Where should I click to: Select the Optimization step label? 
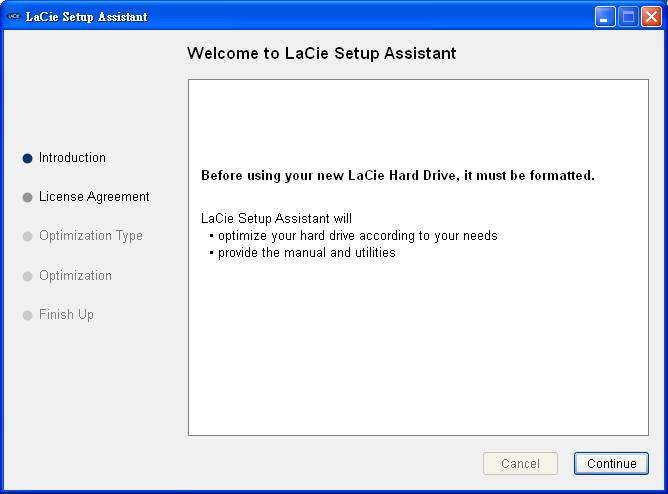pos(75,276)
